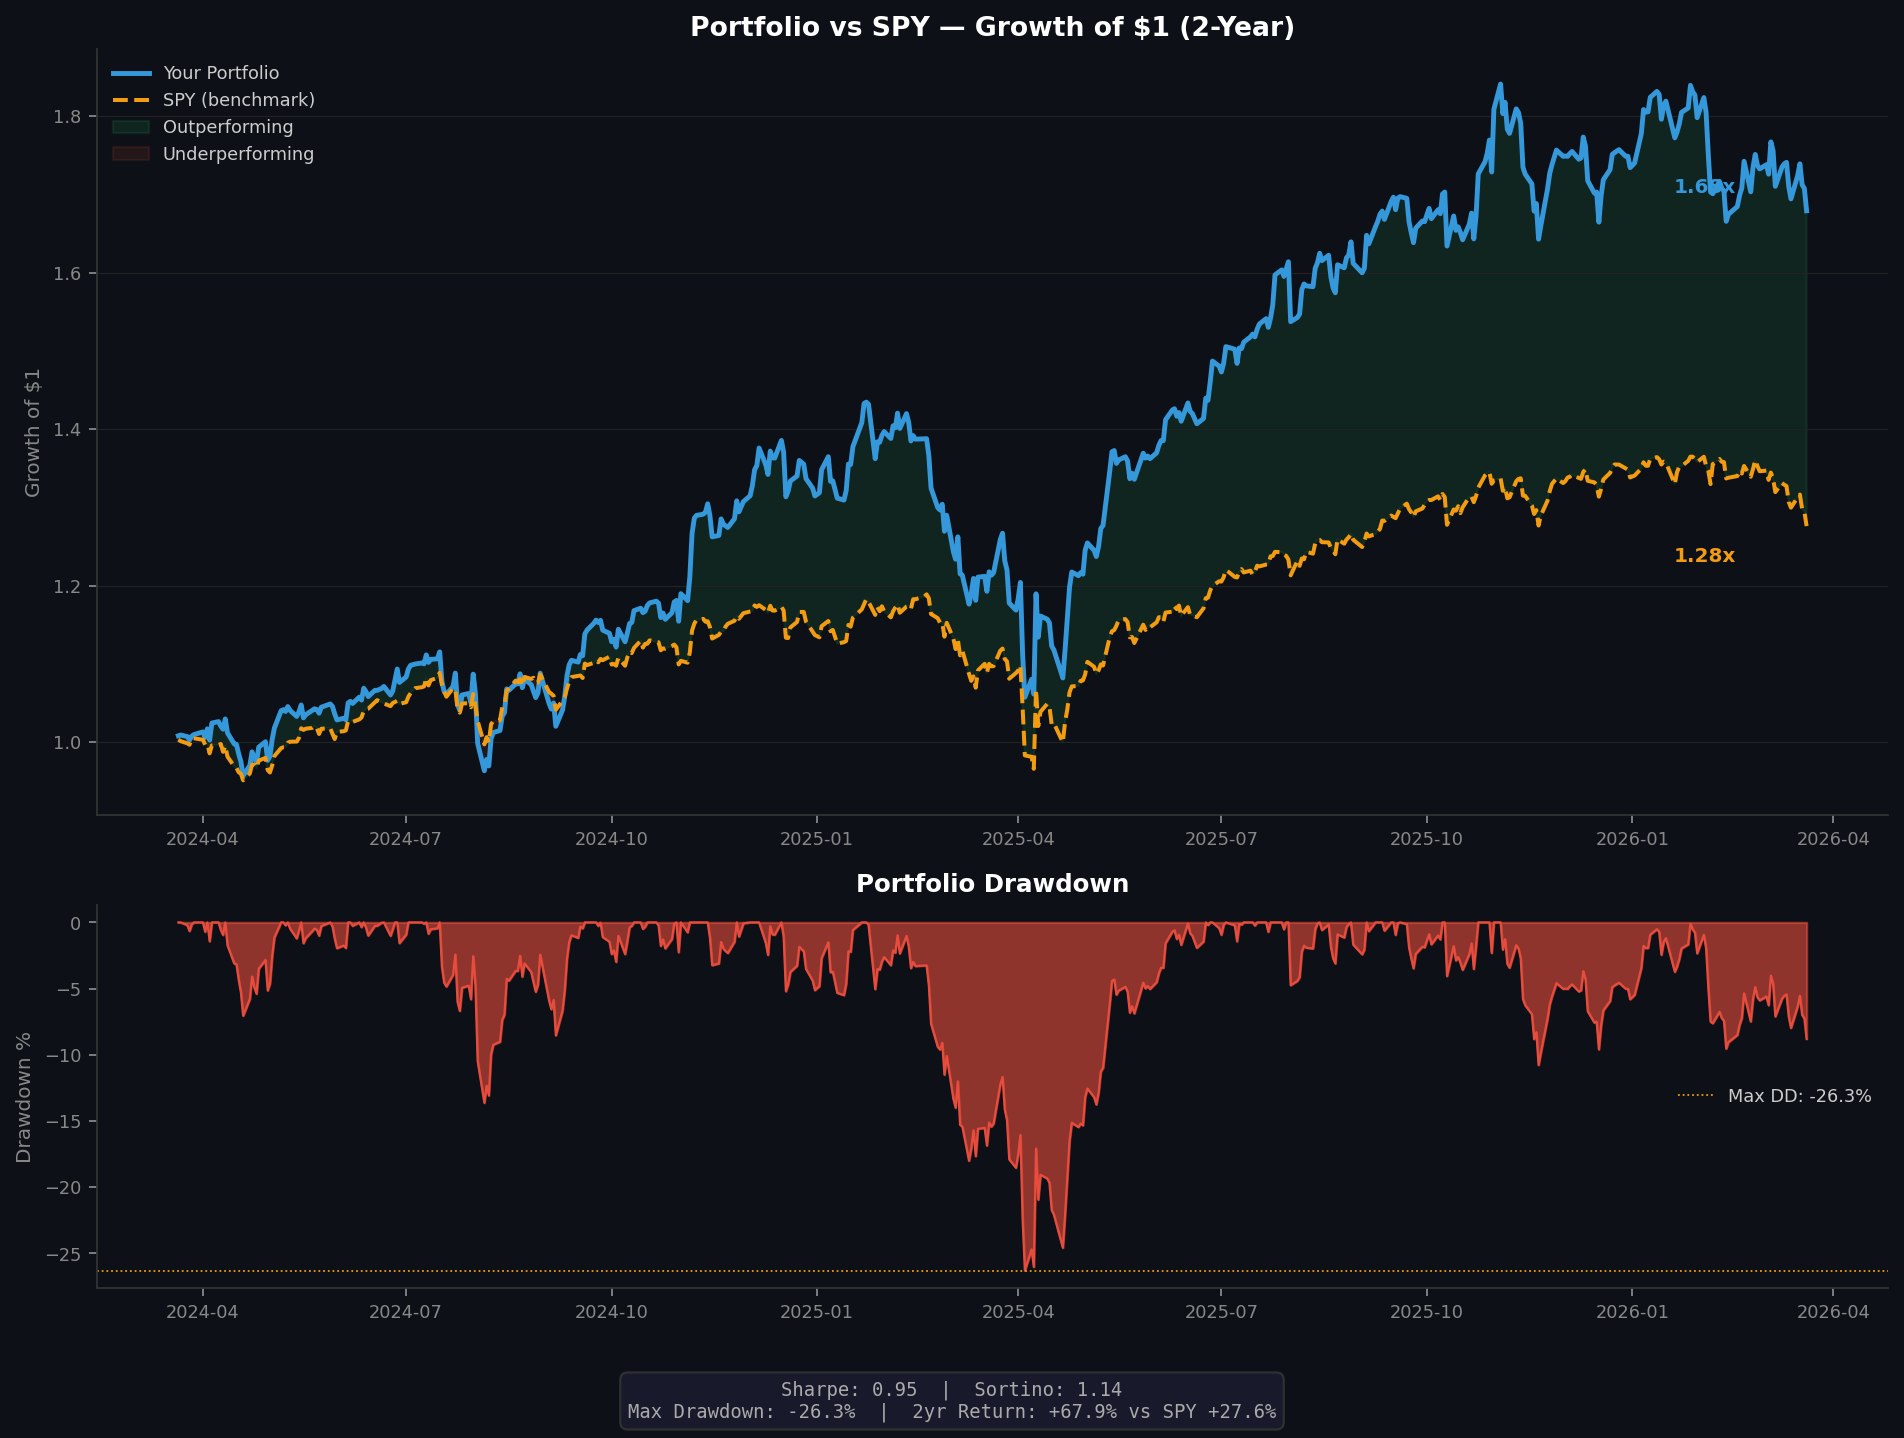Click "Max Drawdown: -26.3%" in the stats box

[741, 1412]
